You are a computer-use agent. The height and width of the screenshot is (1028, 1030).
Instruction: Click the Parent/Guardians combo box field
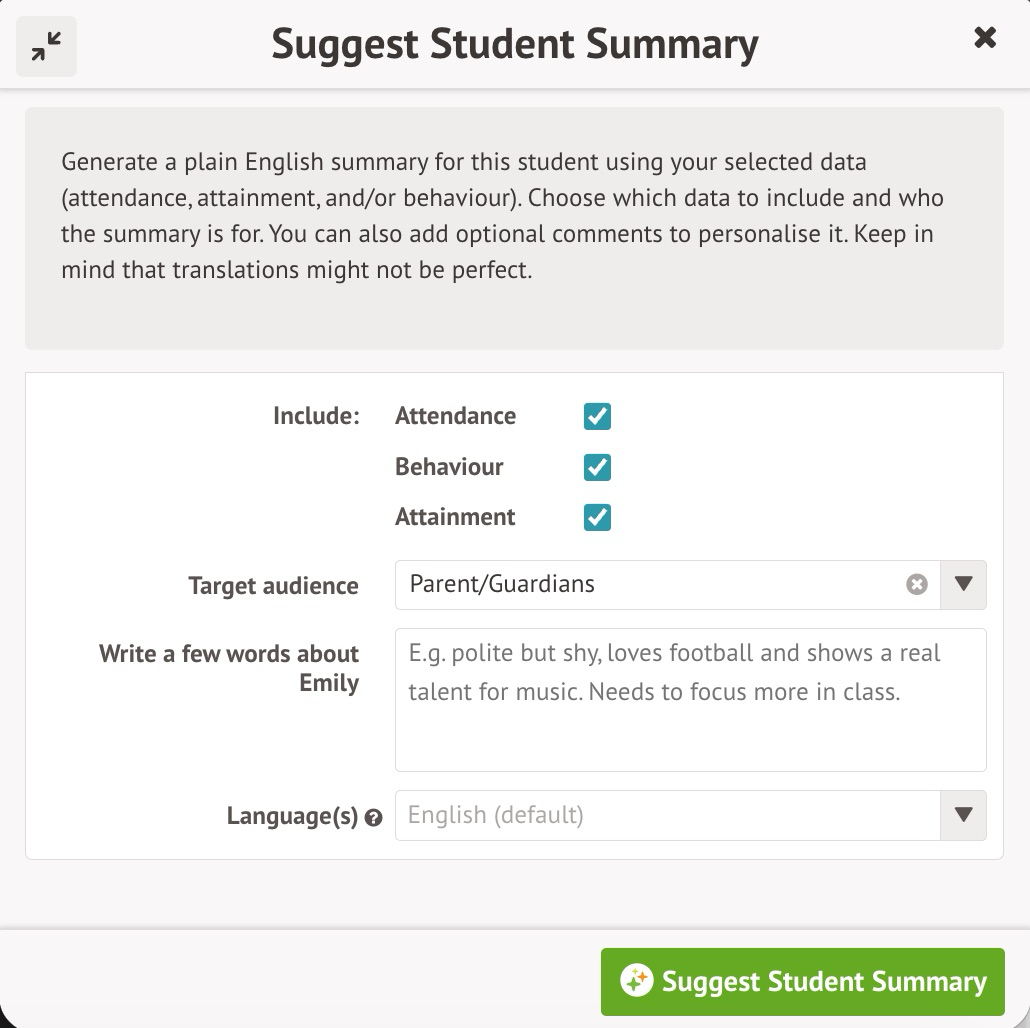[x=650, y=585]
